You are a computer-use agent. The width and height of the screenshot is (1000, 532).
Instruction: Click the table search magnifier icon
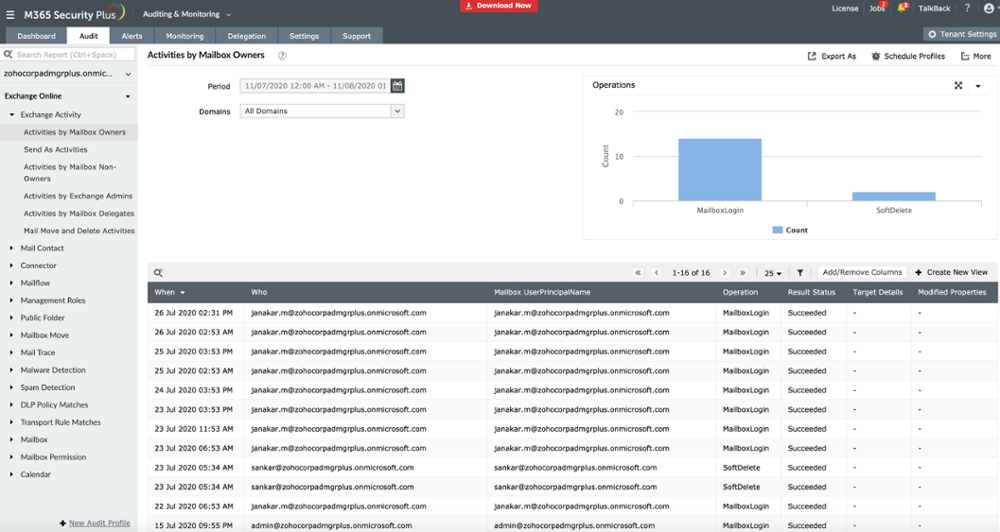158,272
